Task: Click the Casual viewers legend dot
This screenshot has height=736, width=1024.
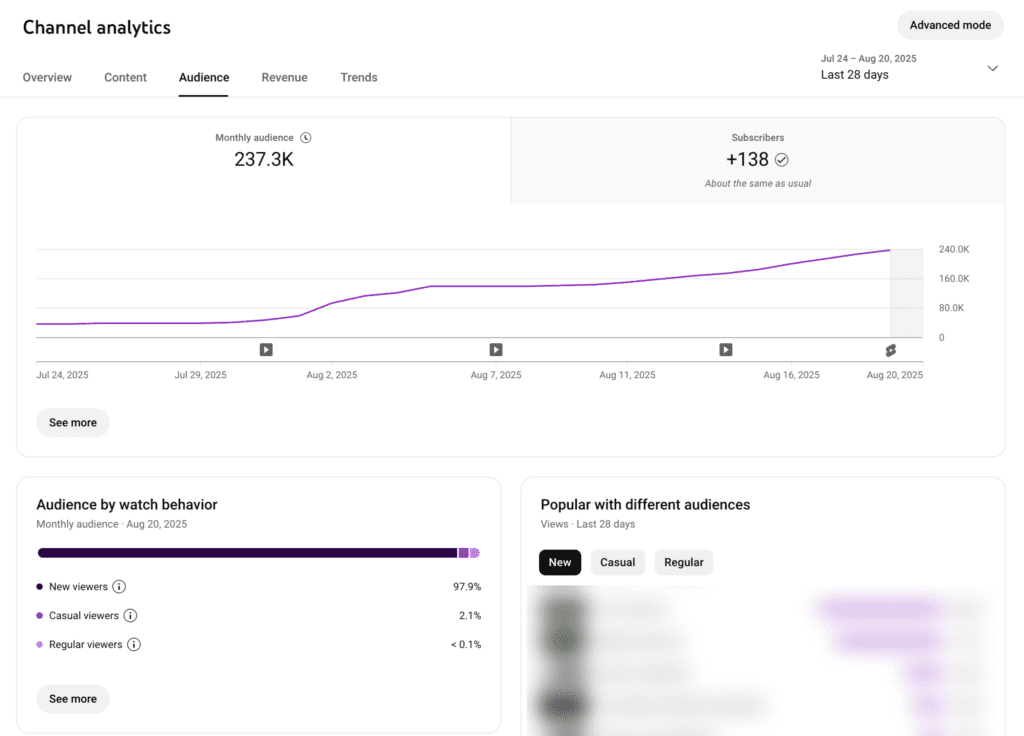Action: [x=39, y=615]
